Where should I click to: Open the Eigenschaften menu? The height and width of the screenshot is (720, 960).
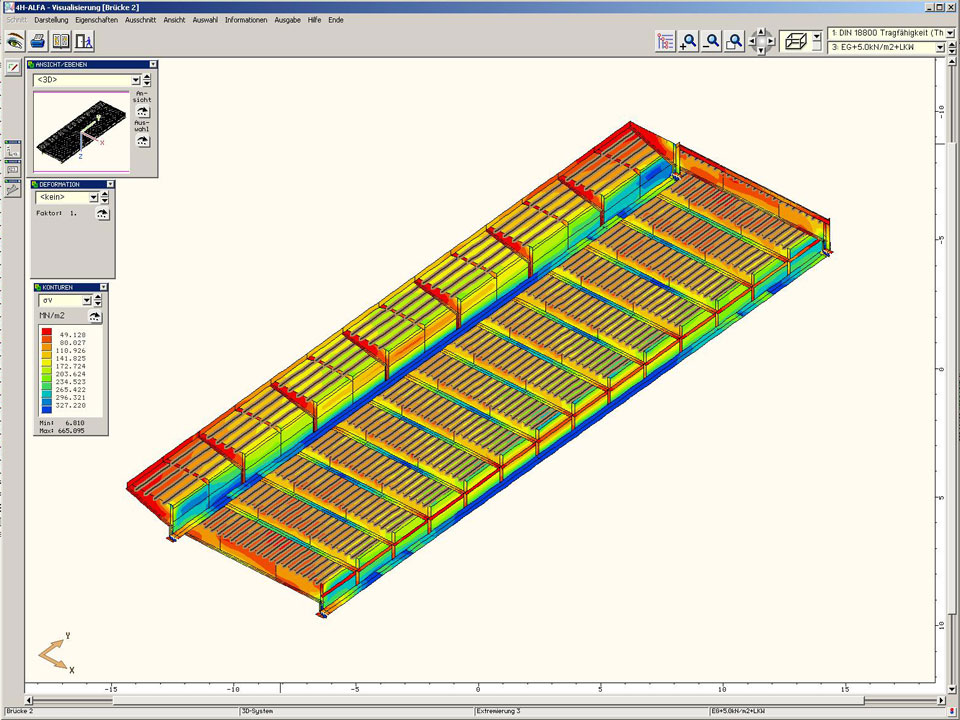pyautogui.click(x=98, y=19)
